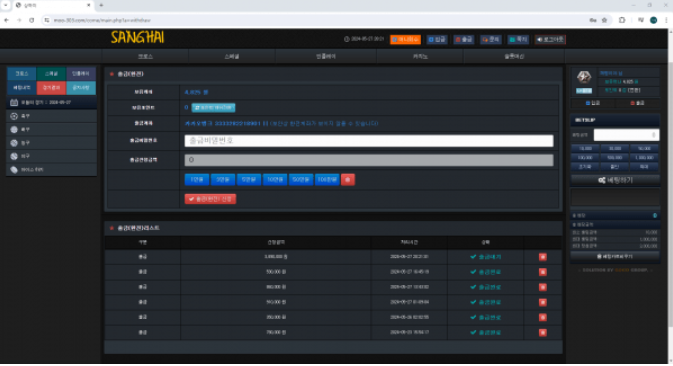Add 100만원 to withdrawal amount
673x366 pixels.
tap(327, 179)
